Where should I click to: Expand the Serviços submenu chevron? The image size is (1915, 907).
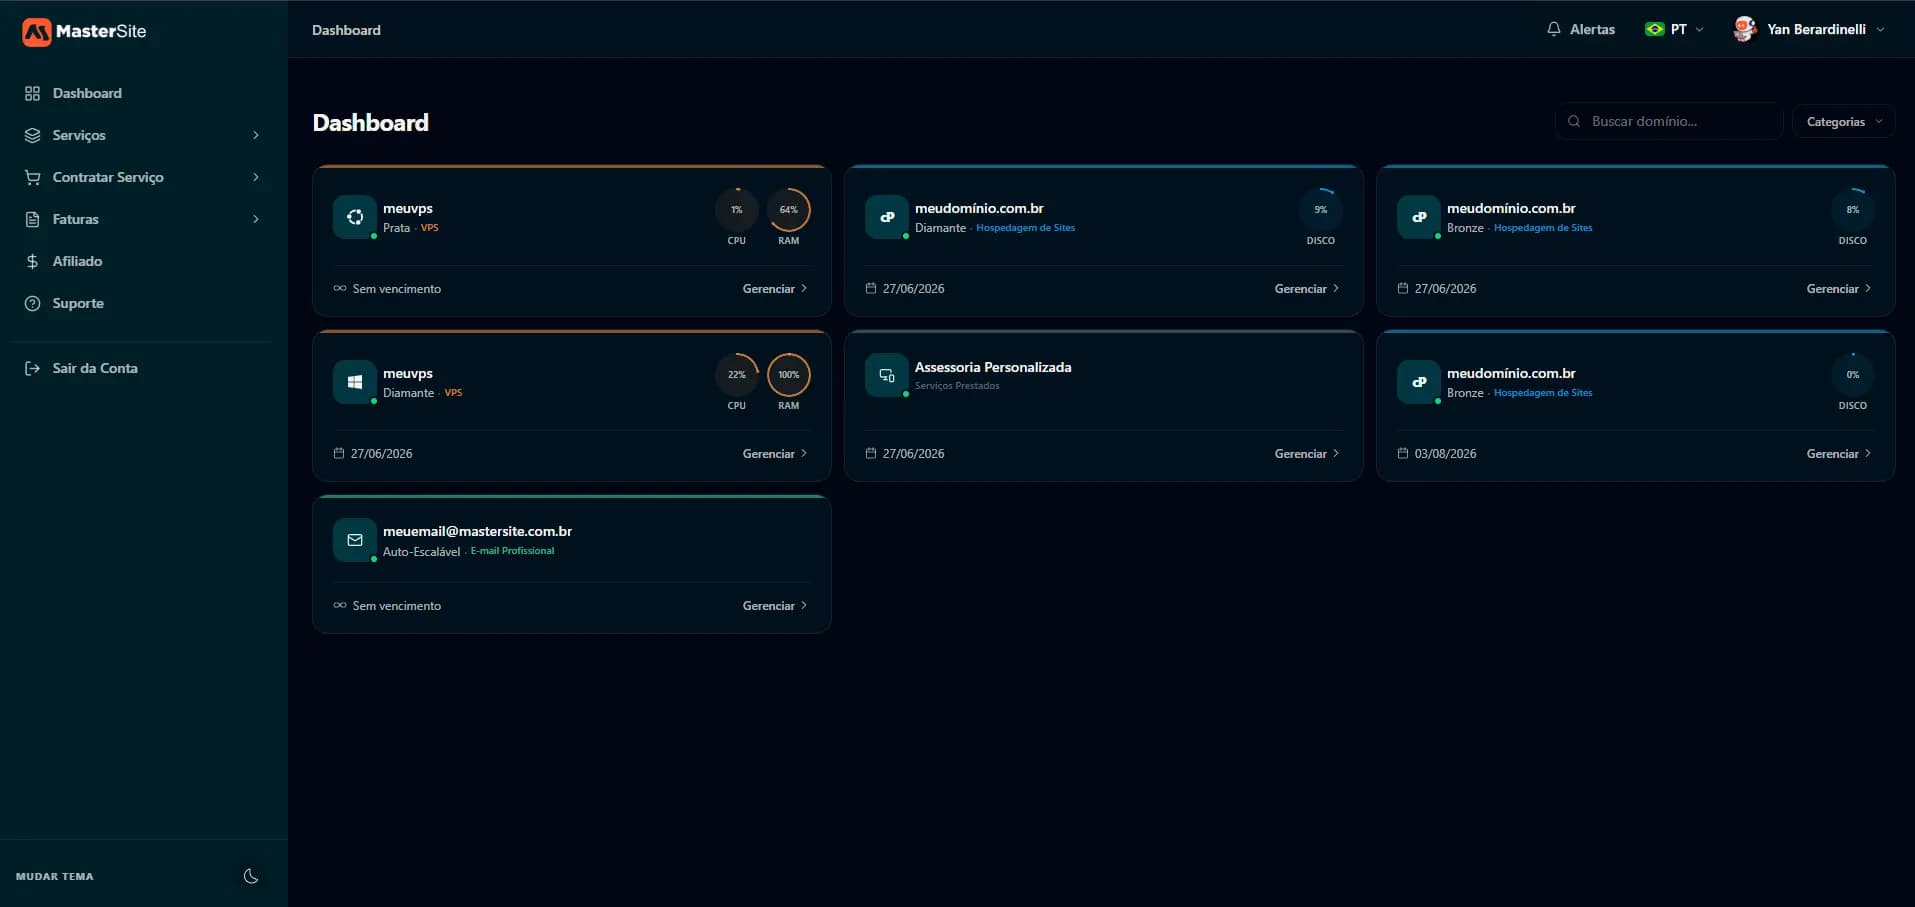[256, 135]
